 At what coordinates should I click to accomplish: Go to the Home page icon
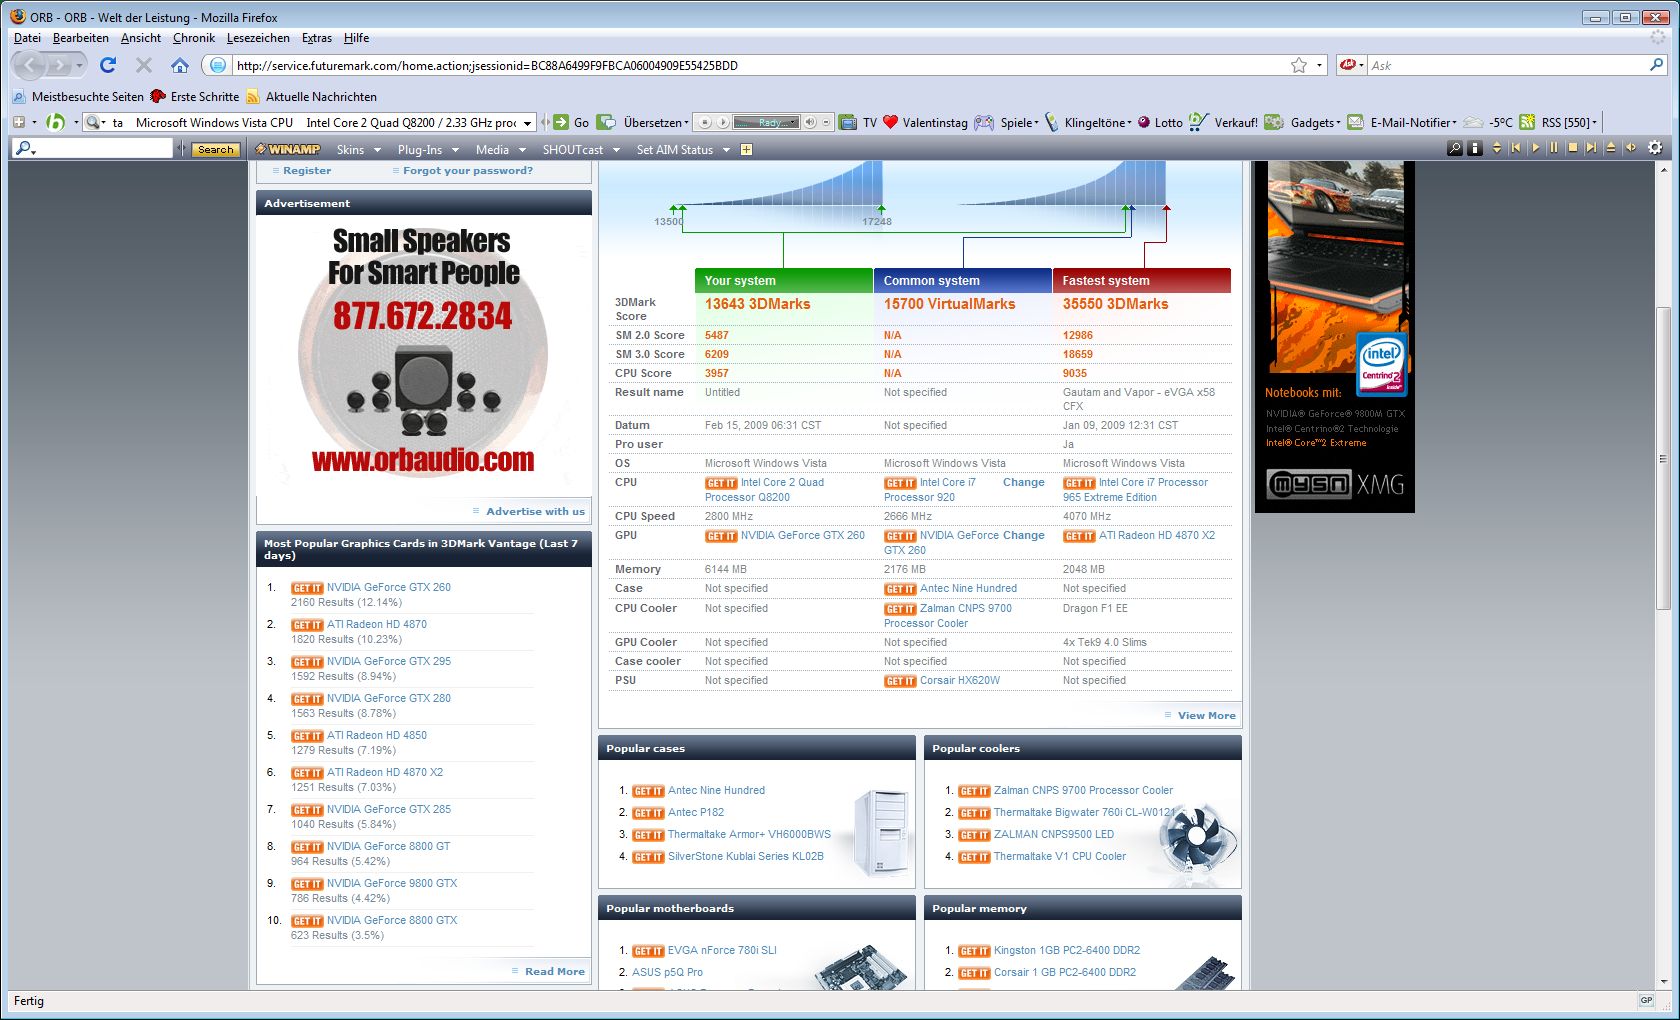(x=180, y=65)
